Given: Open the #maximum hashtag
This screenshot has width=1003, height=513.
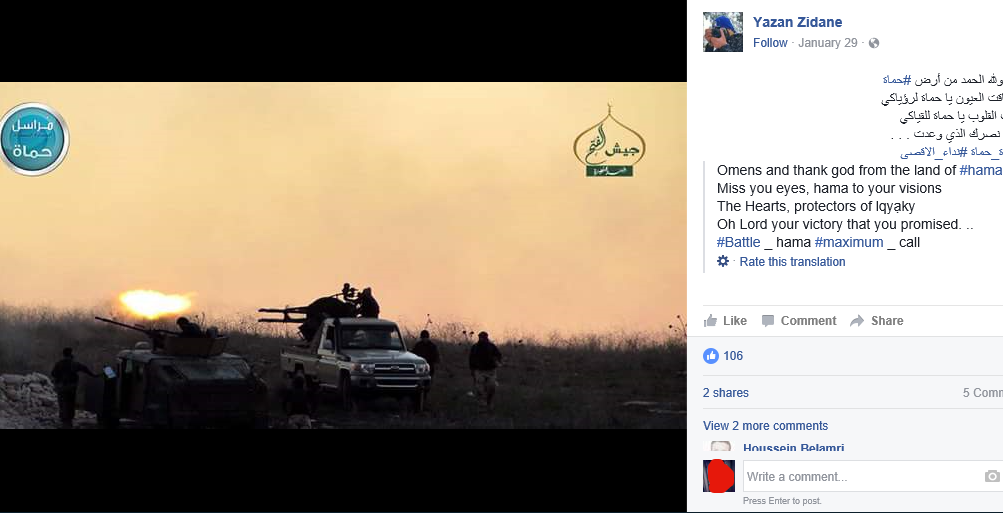Looking at the screenshot, I should click(848, 242).
